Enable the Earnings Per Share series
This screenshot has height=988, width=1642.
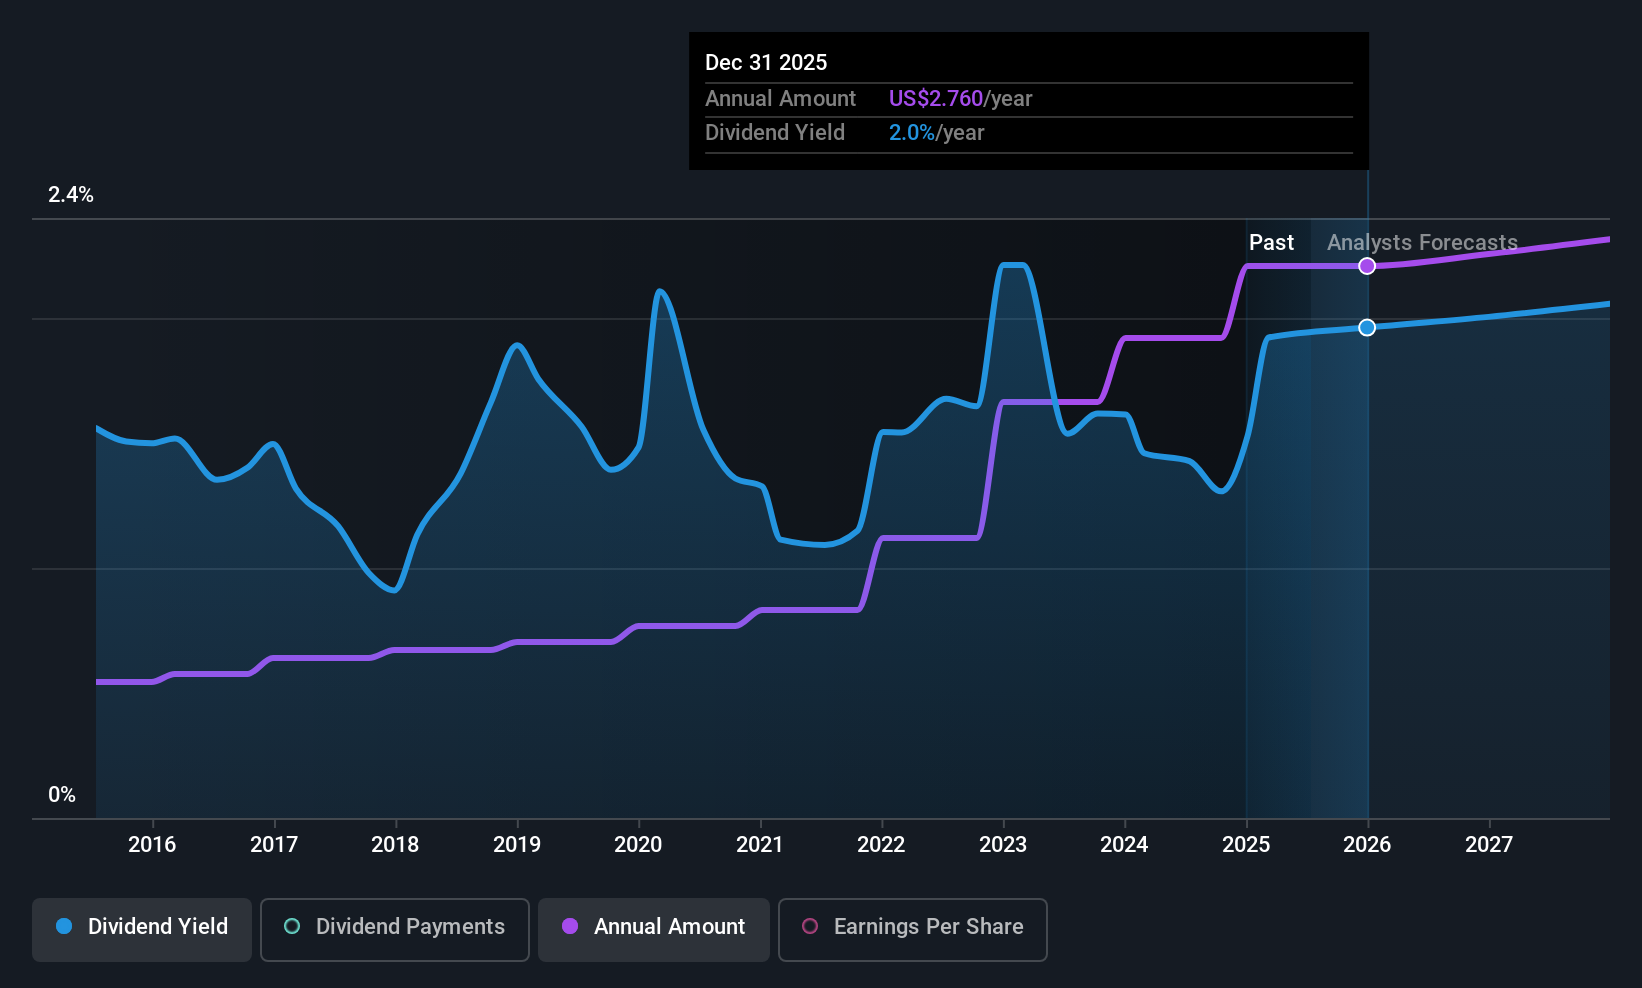click(913, 930)
